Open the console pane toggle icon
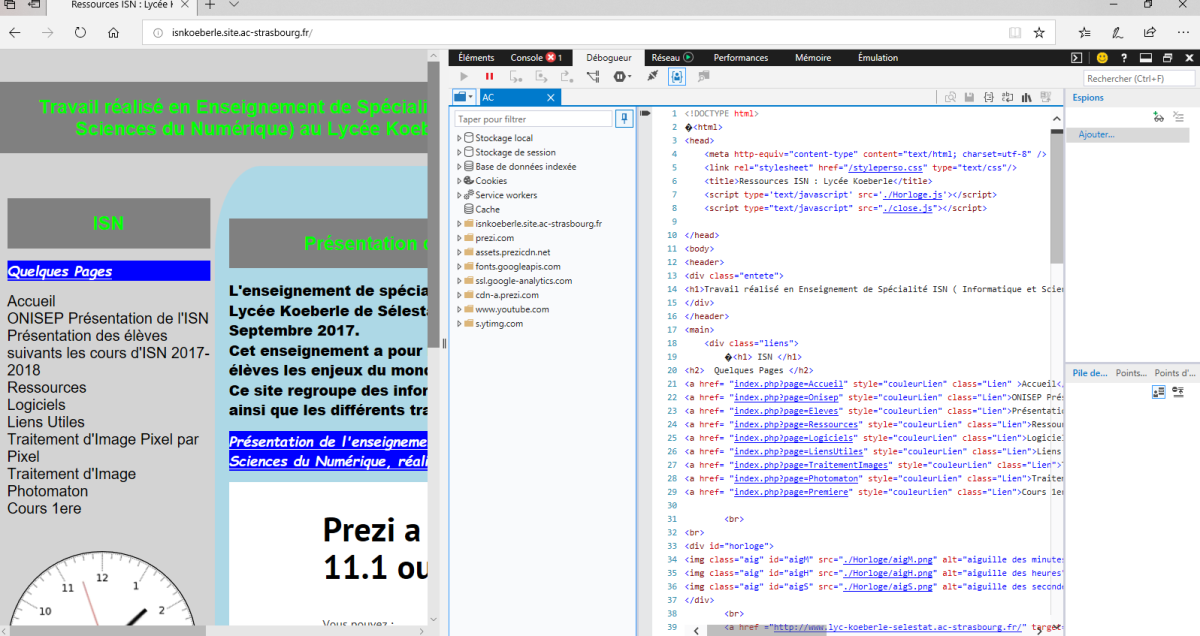 pos(1076,58)
